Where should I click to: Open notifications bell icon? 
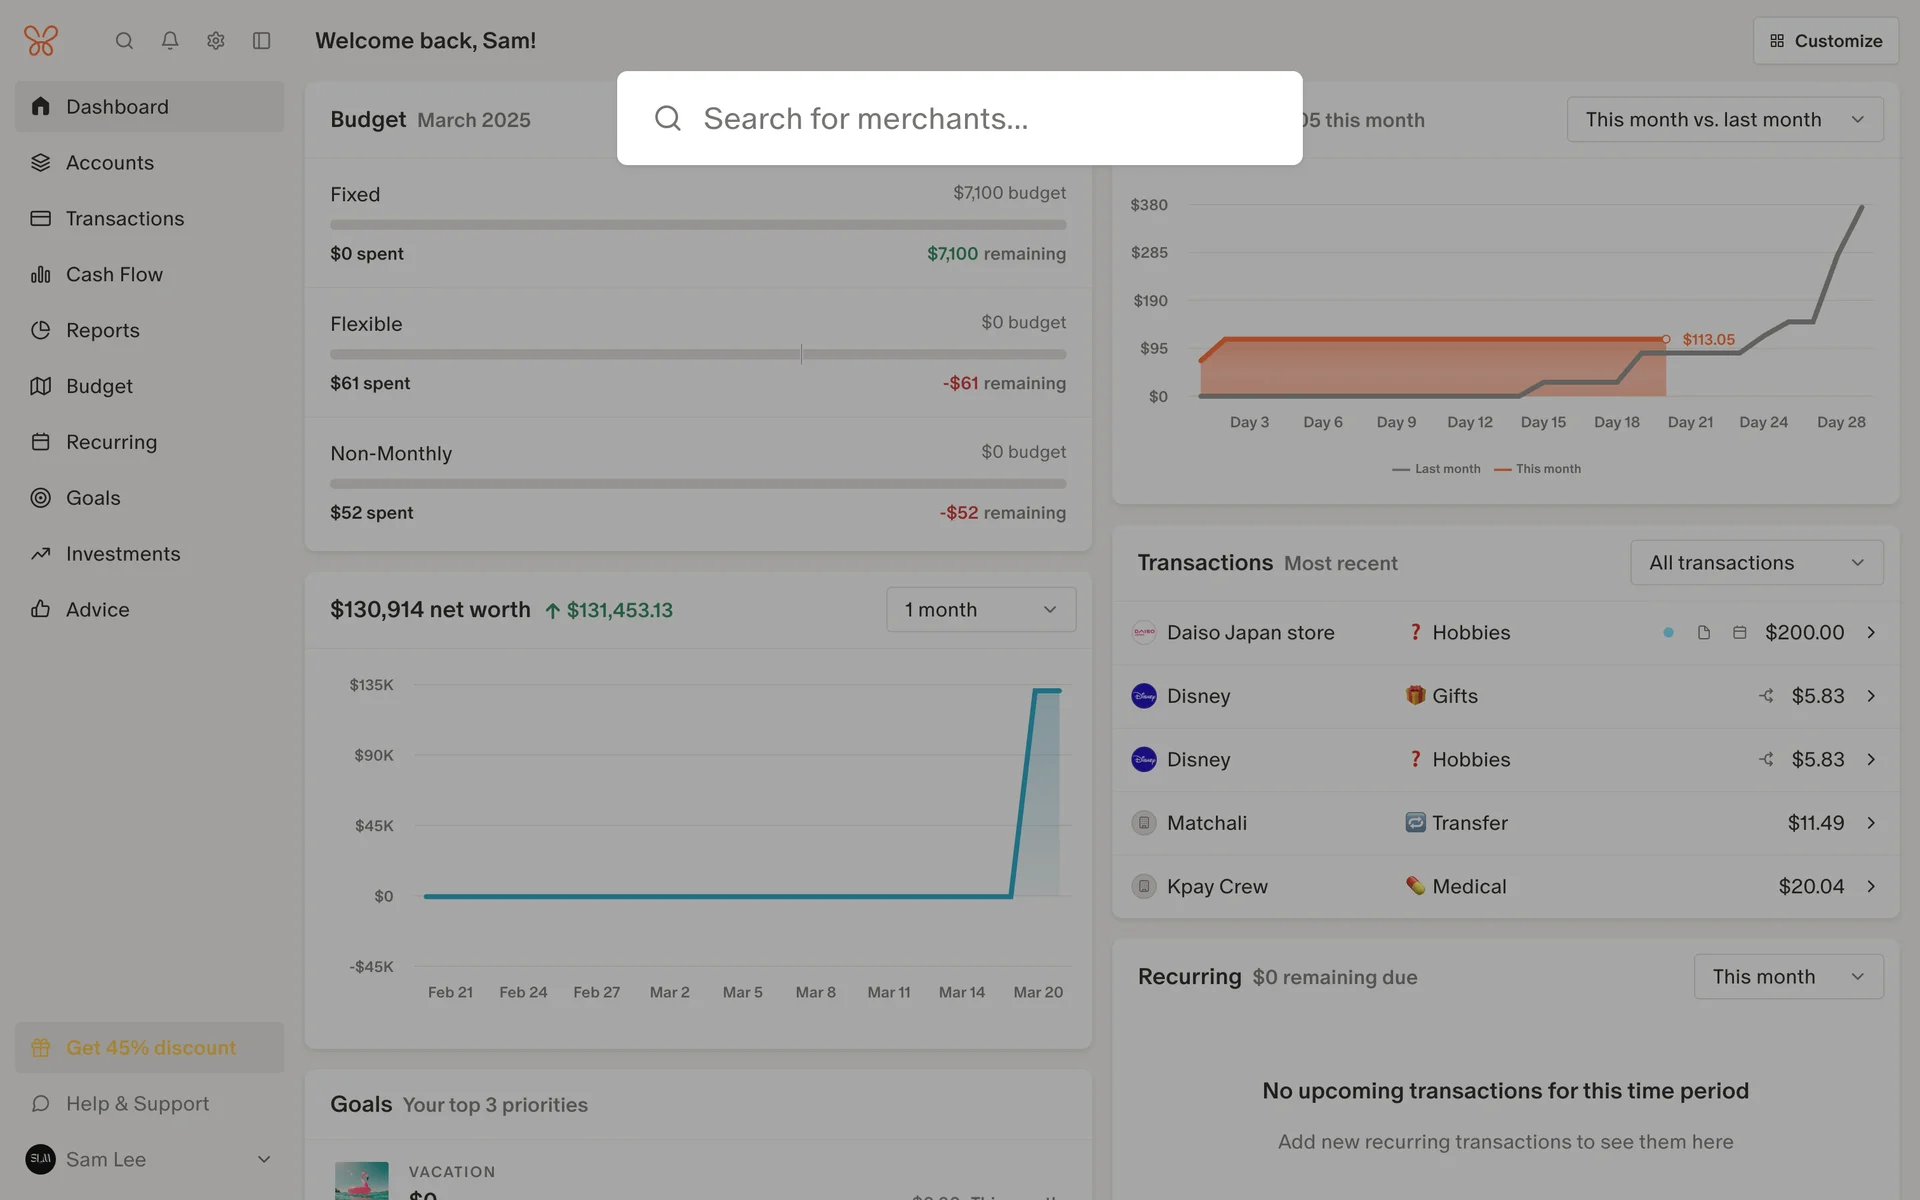click(170, 41)
